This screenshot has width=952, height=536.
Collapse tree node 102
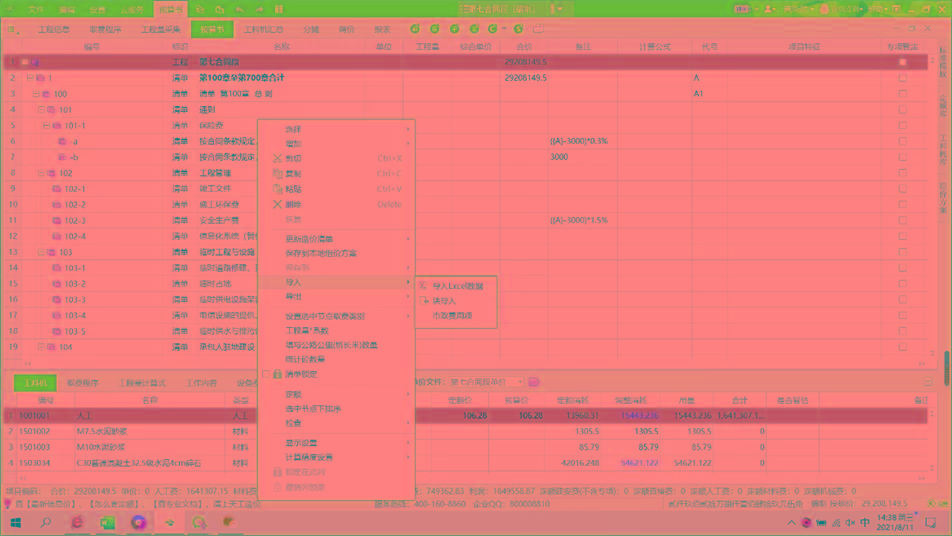(x=41, y=173)
